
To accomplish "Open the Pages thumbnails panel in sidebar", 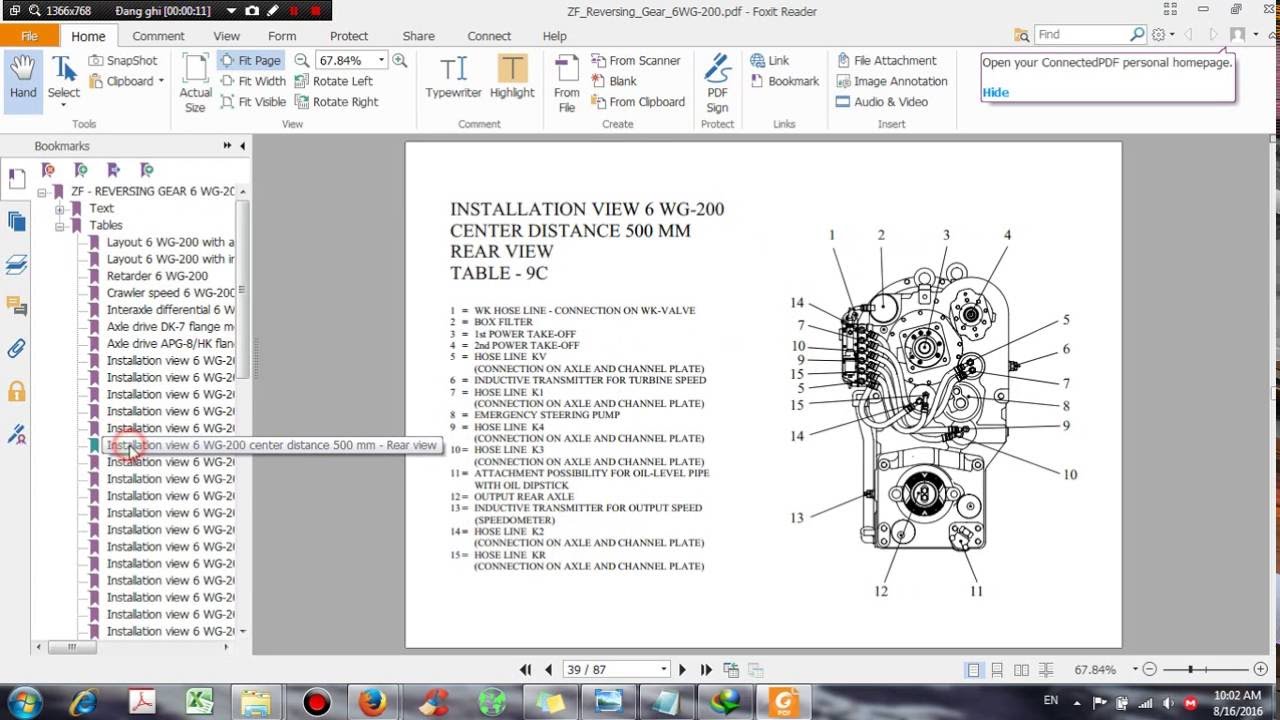I will pyautogui.click(x=16, y=222).
